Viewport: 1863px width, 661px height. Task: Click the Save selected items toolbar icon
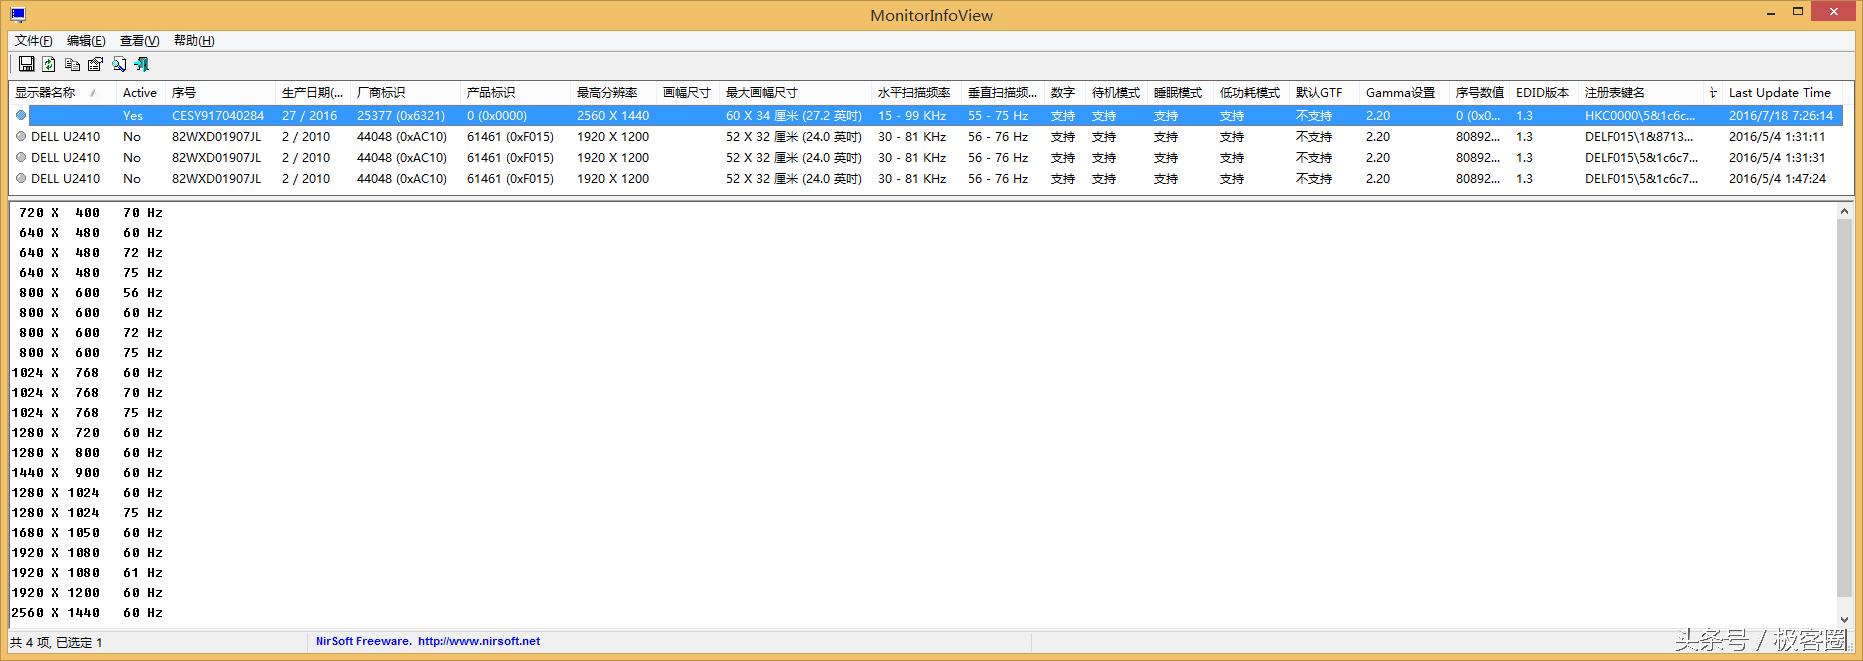tap(27, 64)
